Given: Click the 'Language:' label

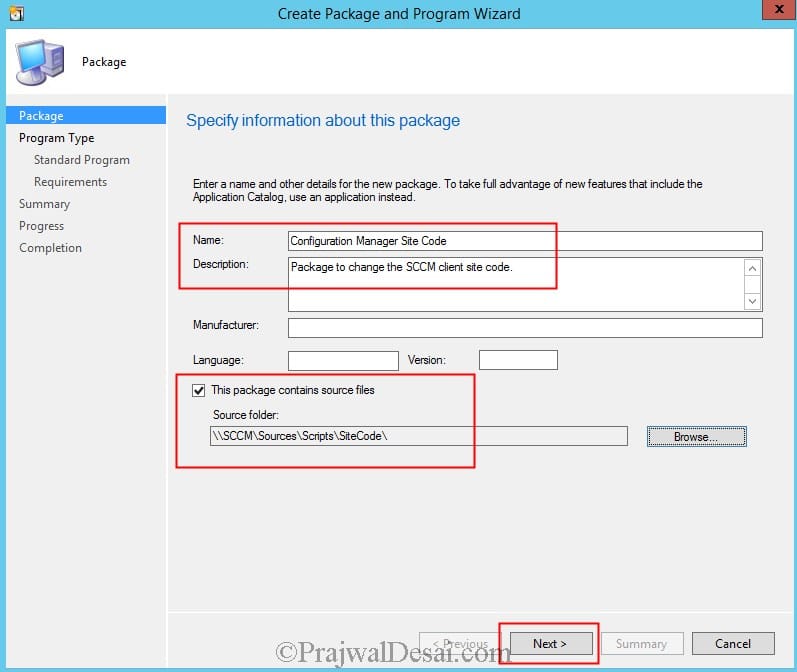Looking at the screenshot, I should pos(218,360).
